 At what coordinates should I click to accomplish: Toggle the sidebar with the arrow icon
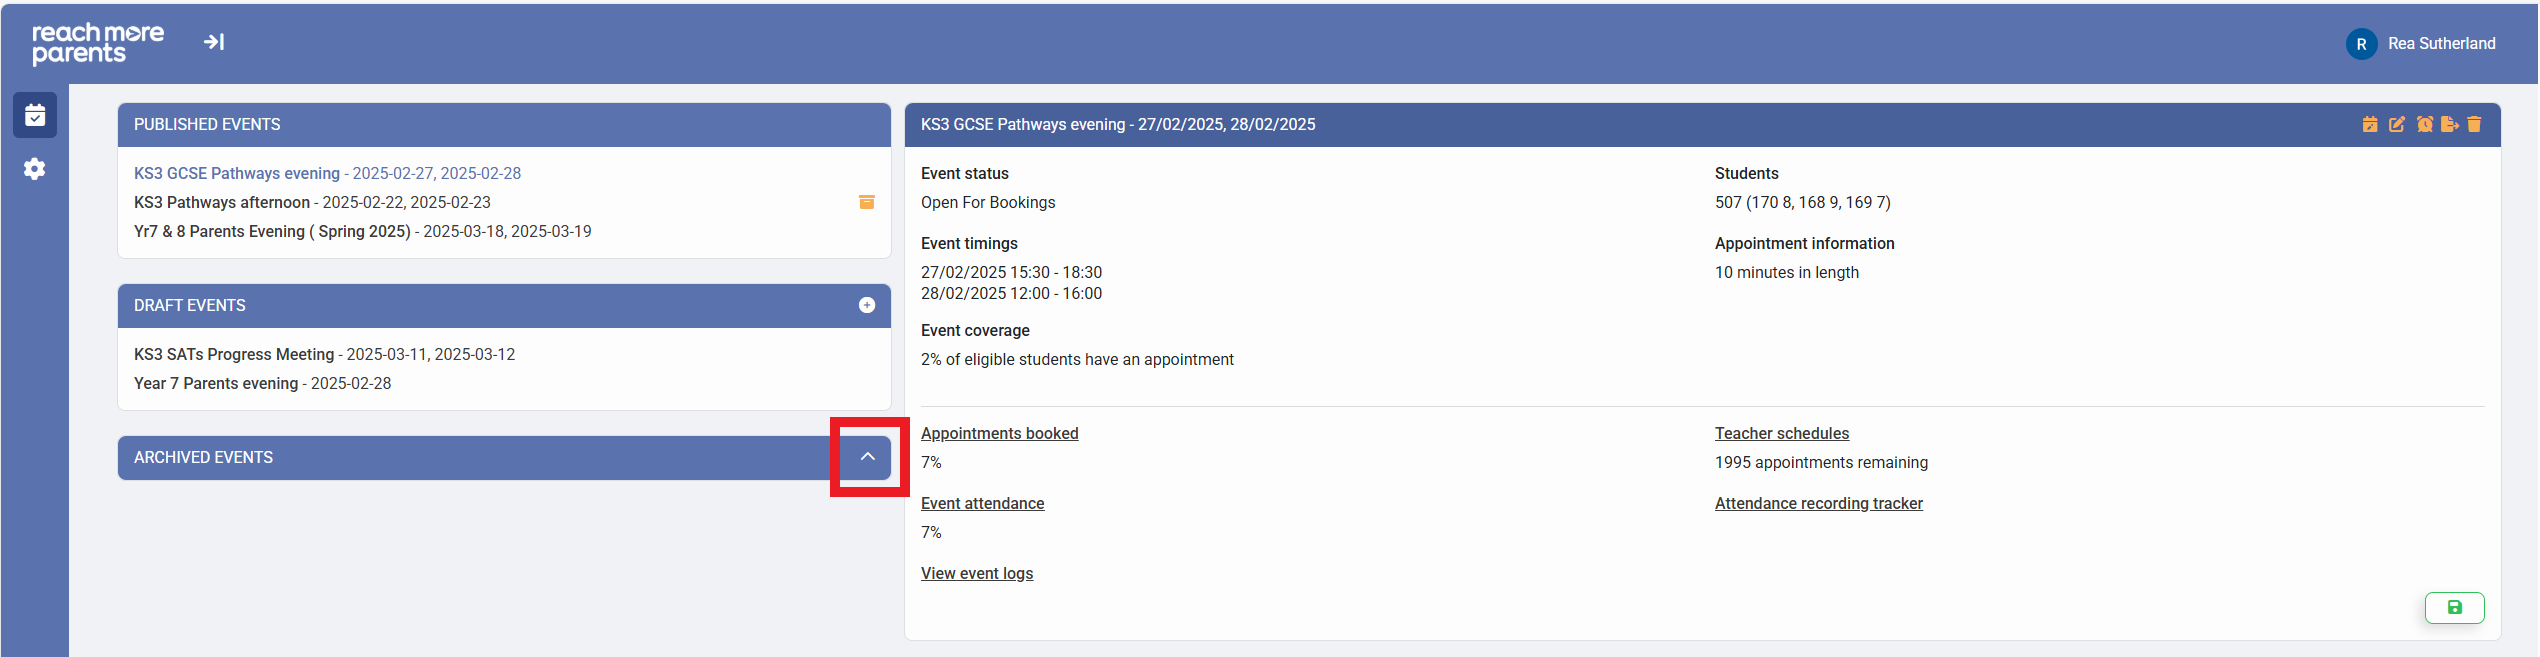(214, 42)
